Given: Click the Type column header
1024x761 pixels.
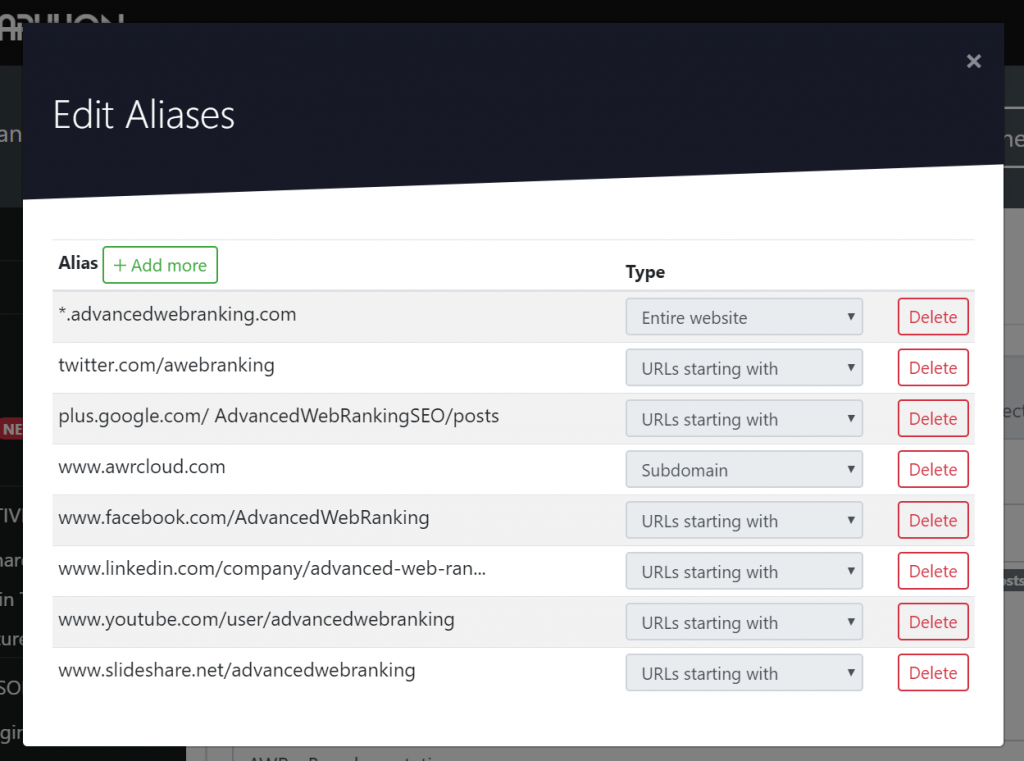Looking at the screenshot, I should pyautogui.click(x=645, y=272).
